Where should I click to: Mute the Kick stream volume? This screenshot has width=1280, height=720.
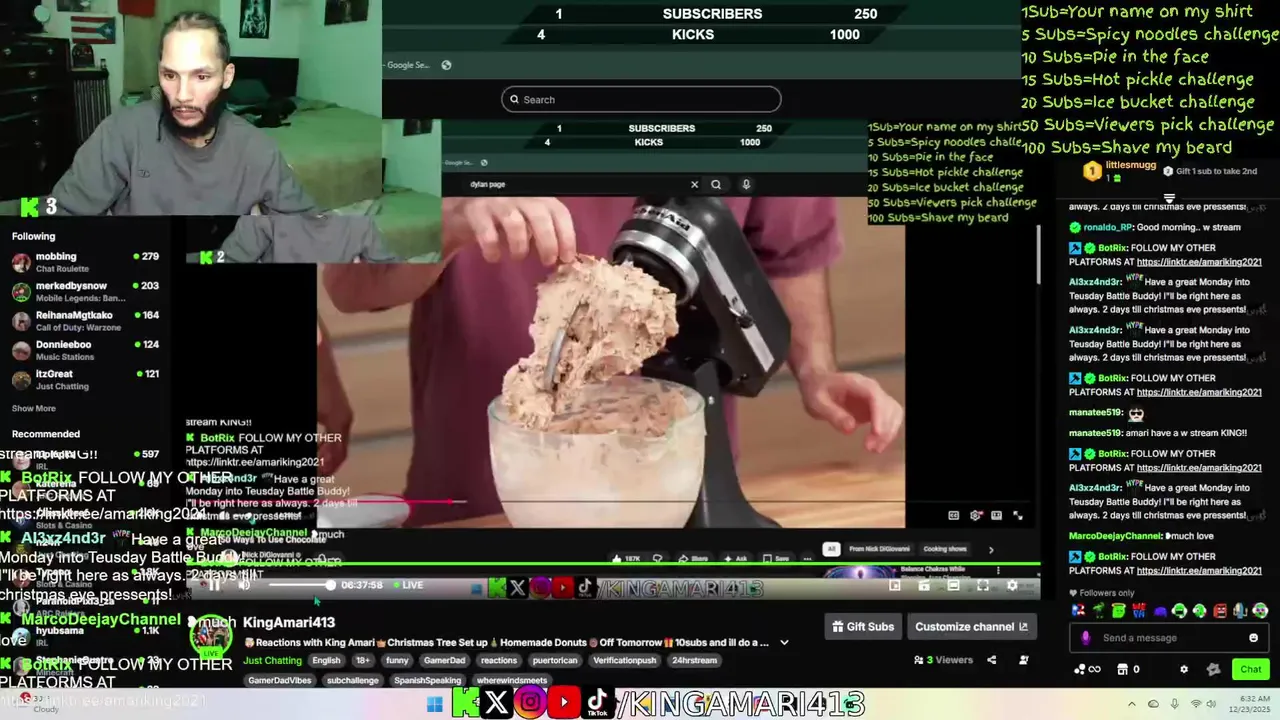(244, 585)
